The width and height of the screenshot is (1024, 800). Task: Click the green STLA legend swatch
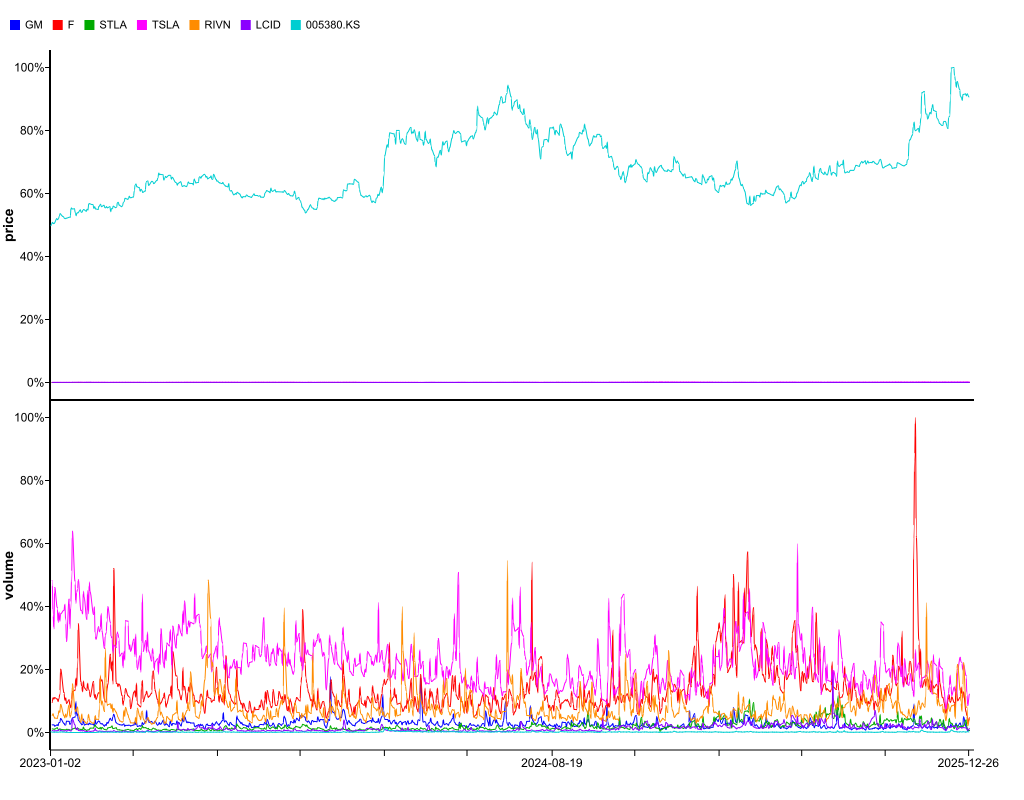point(90,24)
